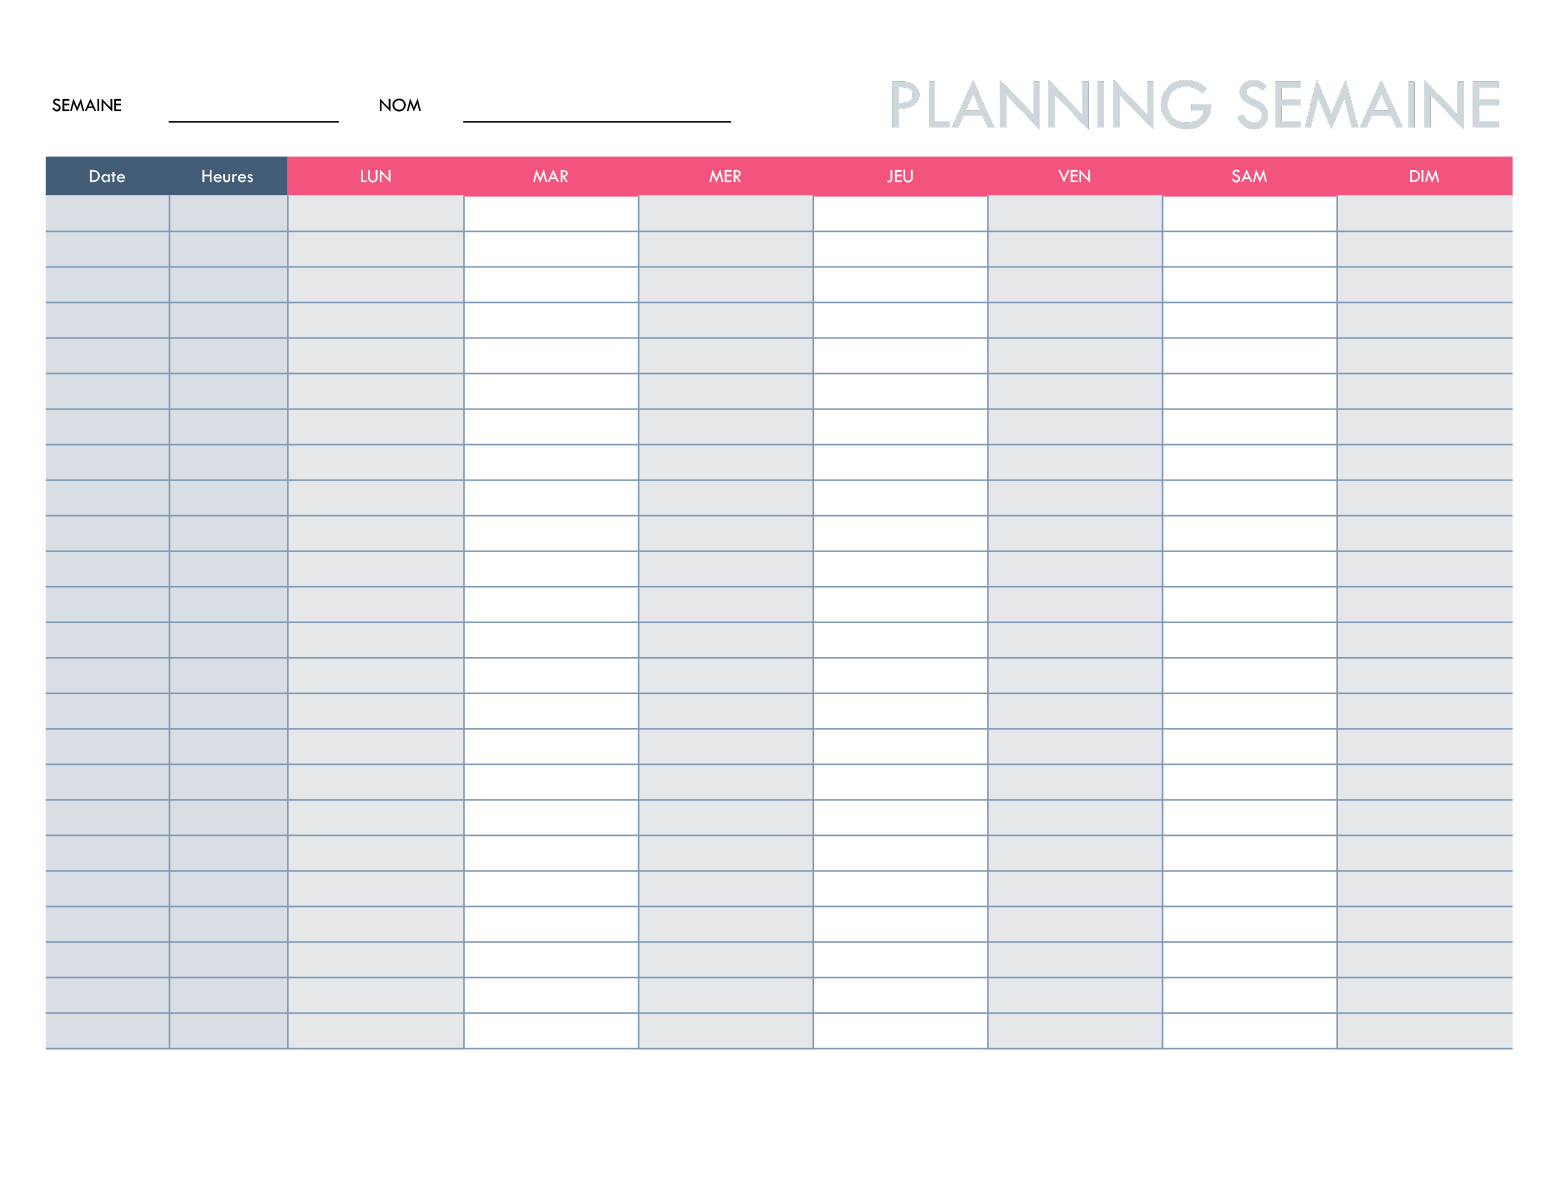Select the SAM day header
This screenshot has width=1553, height=1200.
[1249, 176]
